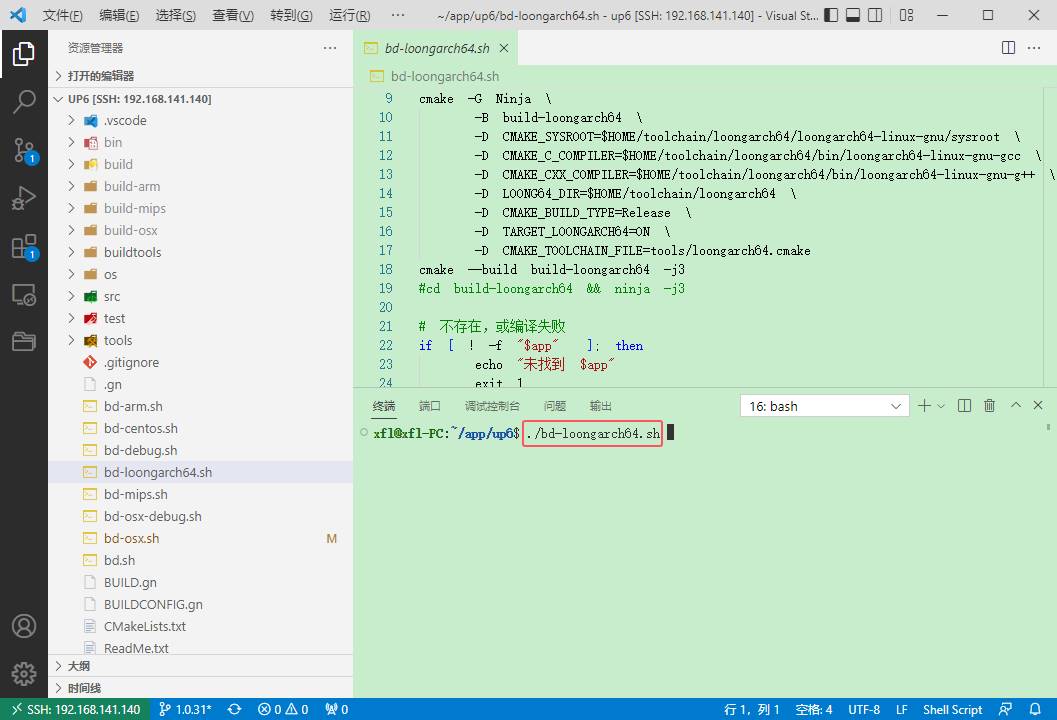The image size is (1057, 720).
Task: Expand the 大纲 outline section
Action: point(79,666)
